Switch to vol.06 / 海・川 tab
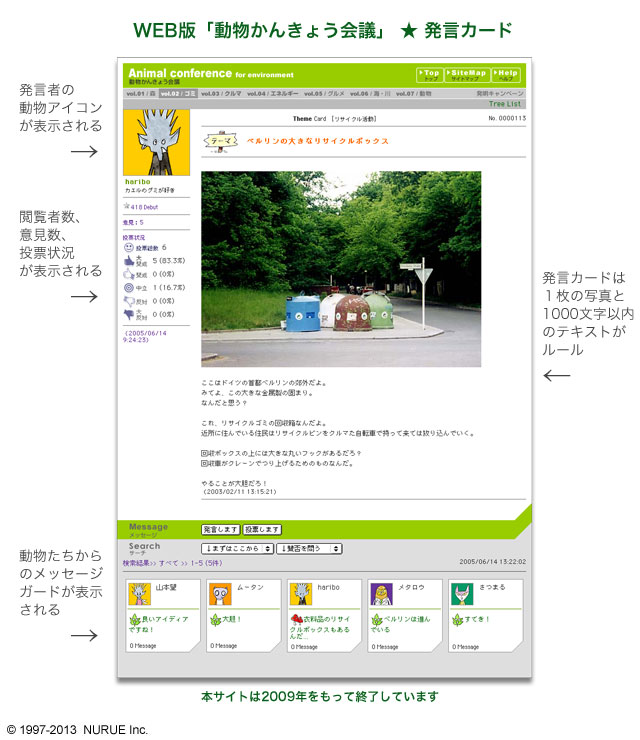 [x=370, y=93]
